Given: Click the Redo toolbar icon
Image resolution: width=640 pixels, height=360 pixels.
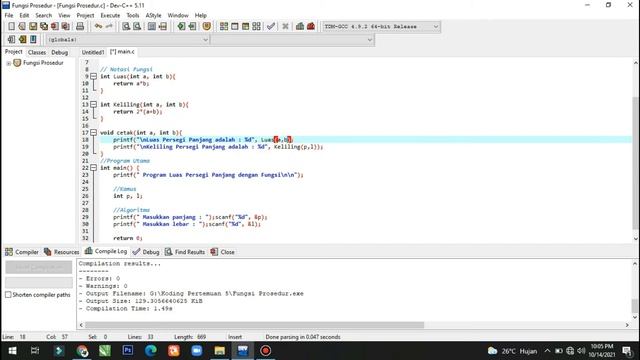Looking at the screenshot, I should pos(109,26).
